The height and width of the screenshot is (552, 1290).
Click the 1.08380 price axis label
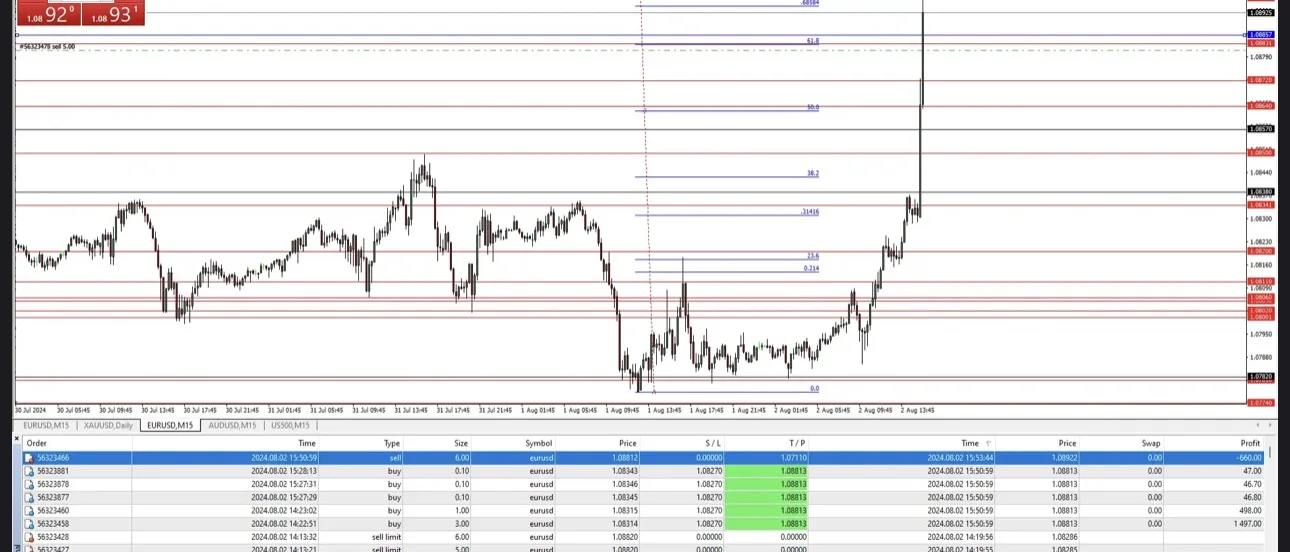coord(1260,191)
